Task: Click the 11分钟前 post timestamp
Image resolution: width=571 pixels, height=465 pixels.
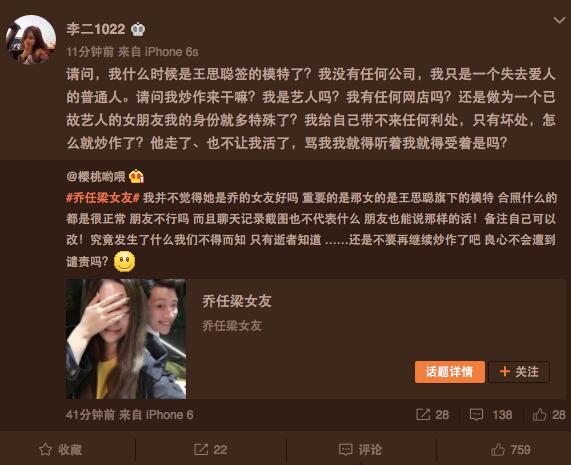Action: click(x=90, y=52)
